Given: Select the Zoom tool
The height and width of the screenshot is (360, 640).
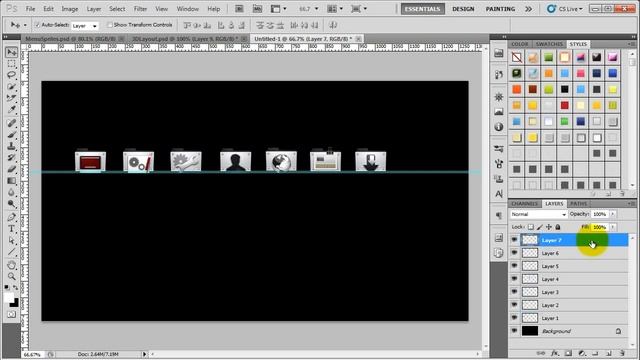Looking at the screenshot, I should [x=11, y=276].
